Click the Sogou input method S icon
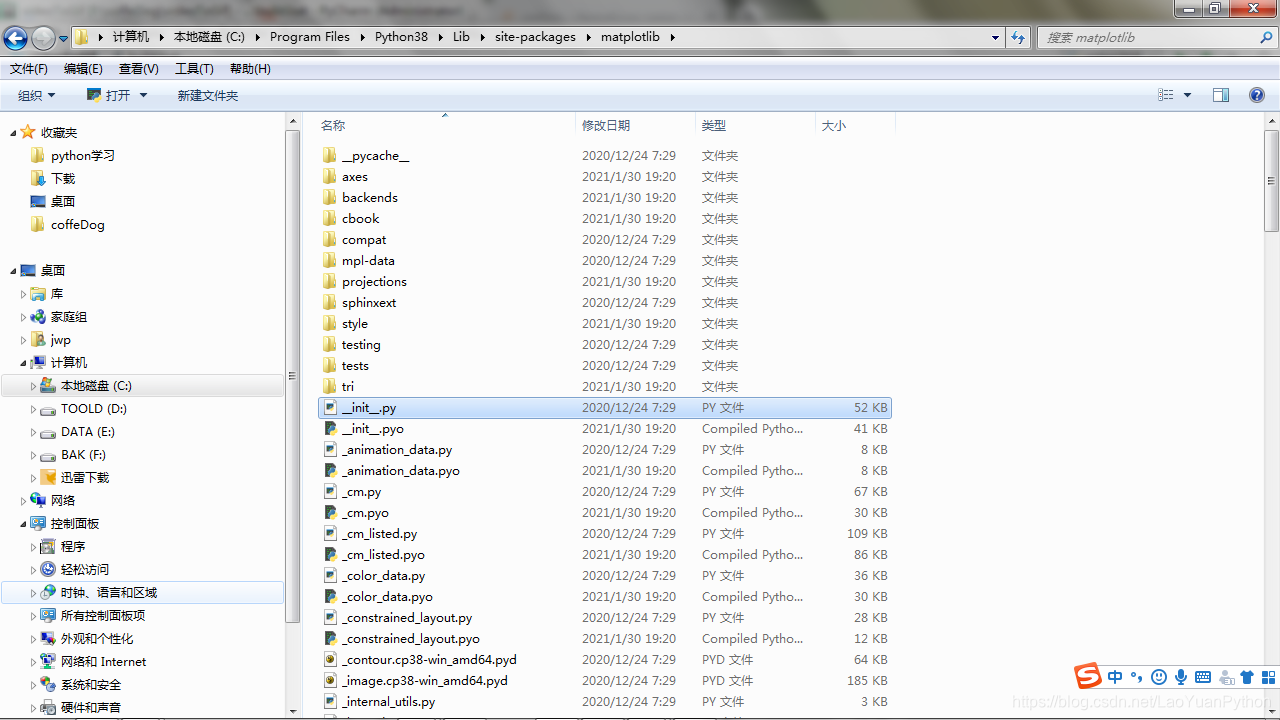The image size is (1280, 720). pyautogui.click(x=1087, y=676)
